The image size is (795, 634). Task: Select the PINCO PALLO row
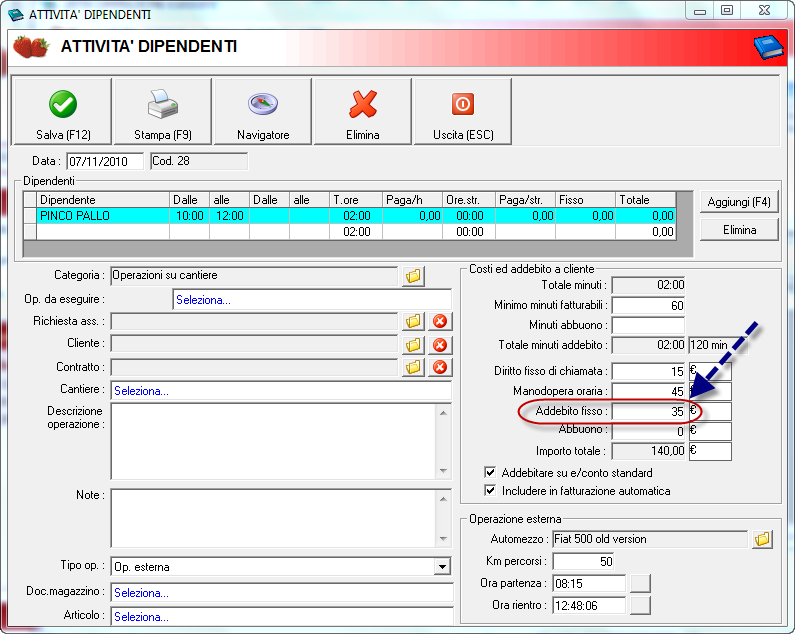tap(350, 216)
